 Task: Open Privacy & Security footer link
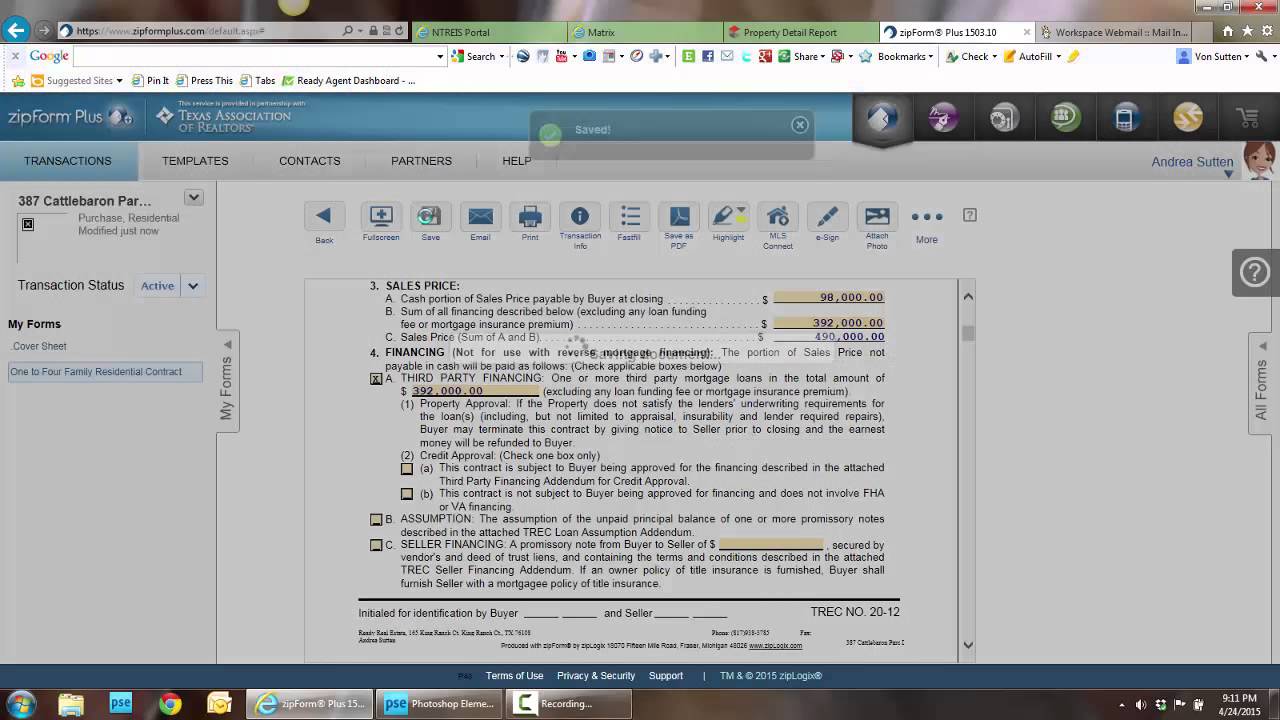pos(596,676)
